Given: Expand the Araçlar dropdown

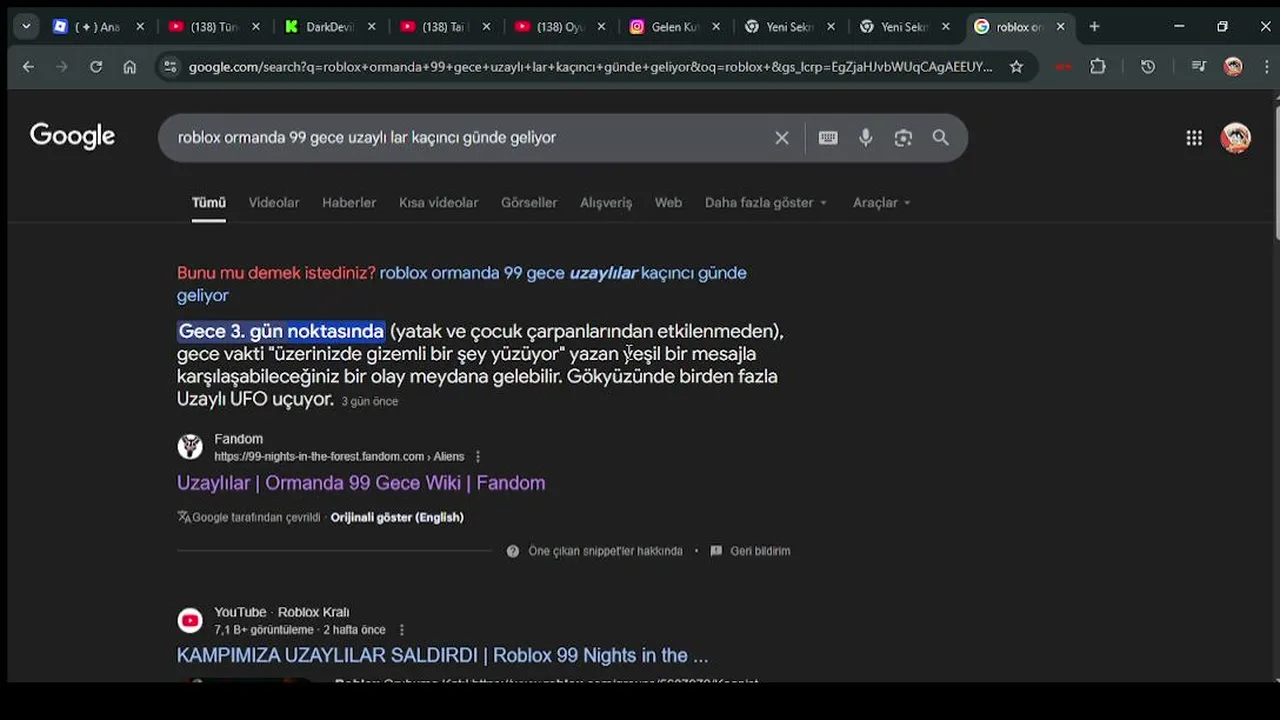Looking at the screenshot, I should click(x=881, y=203).
